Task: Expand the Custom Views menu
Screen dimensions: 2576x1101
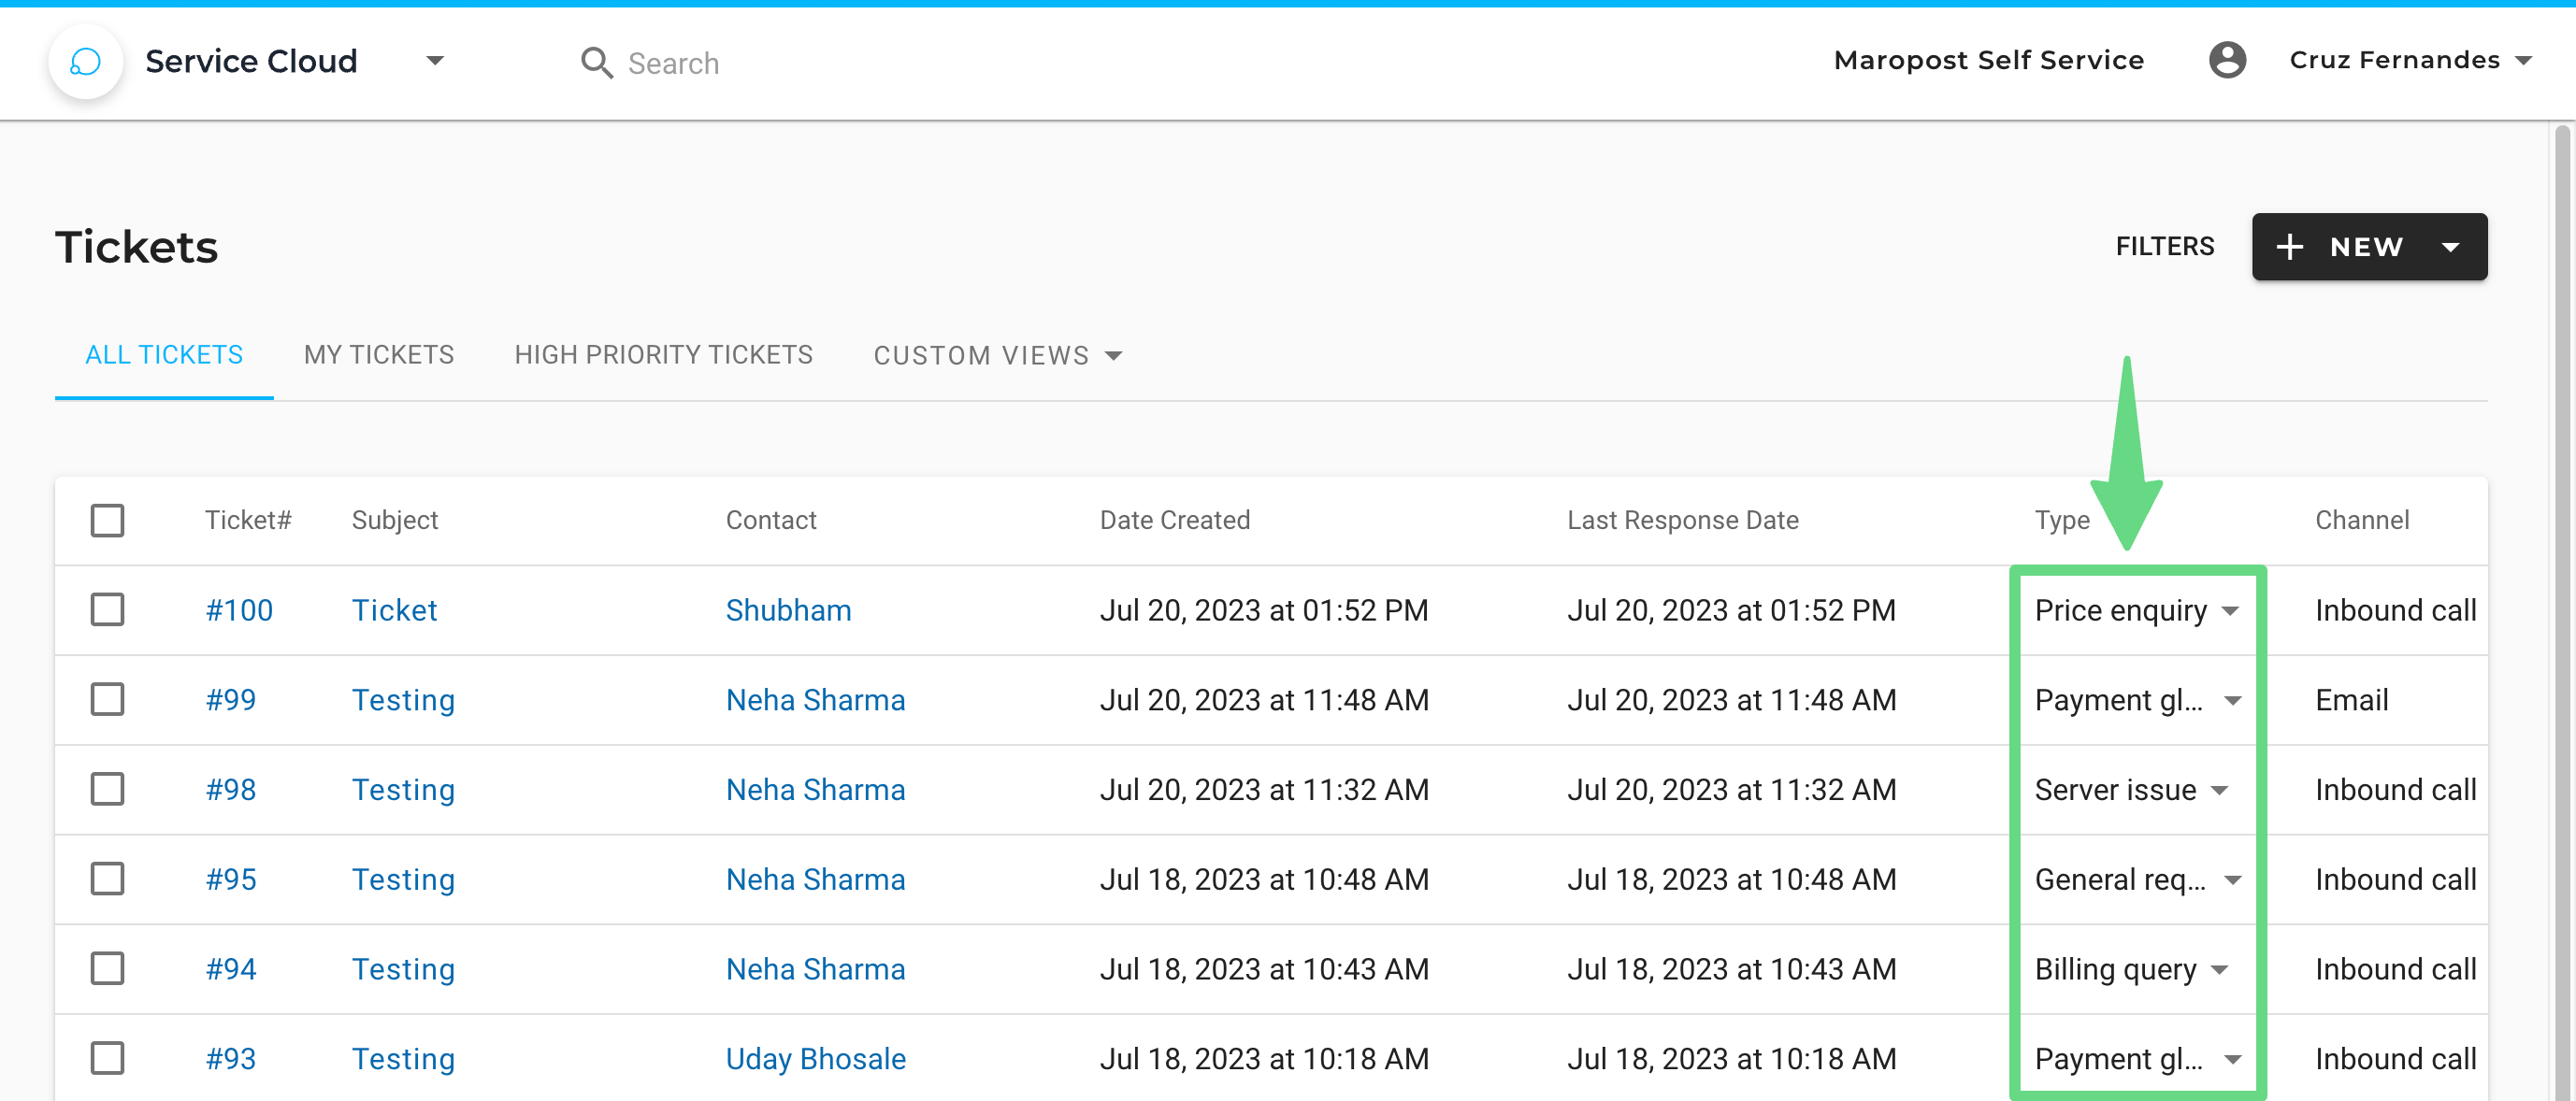Action: coord(997,356)
